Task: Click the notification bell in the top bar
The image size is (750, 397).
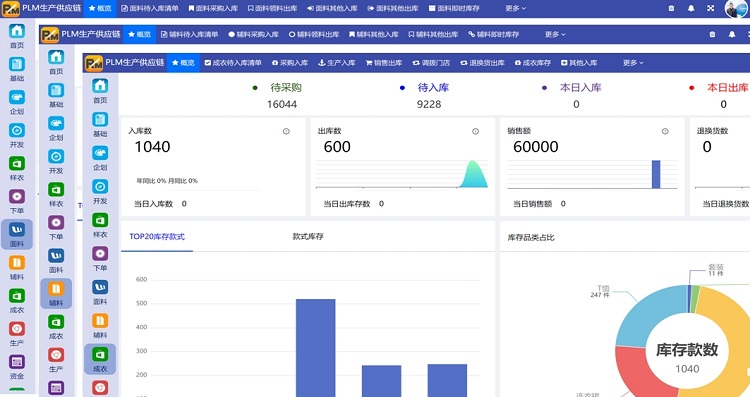Action: [691, 8]
